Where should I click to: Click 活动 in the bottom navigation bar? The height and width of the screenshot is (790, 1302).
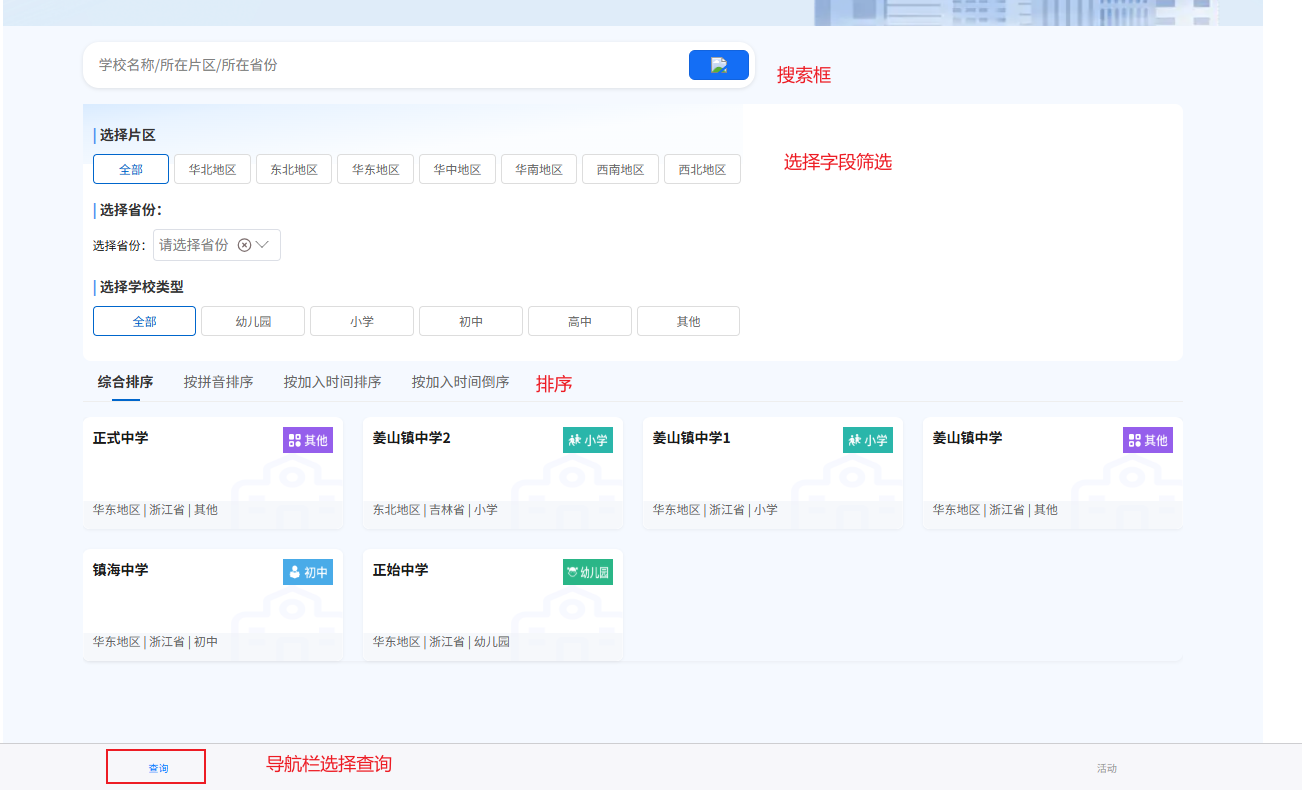click(x=1106, y=768)
